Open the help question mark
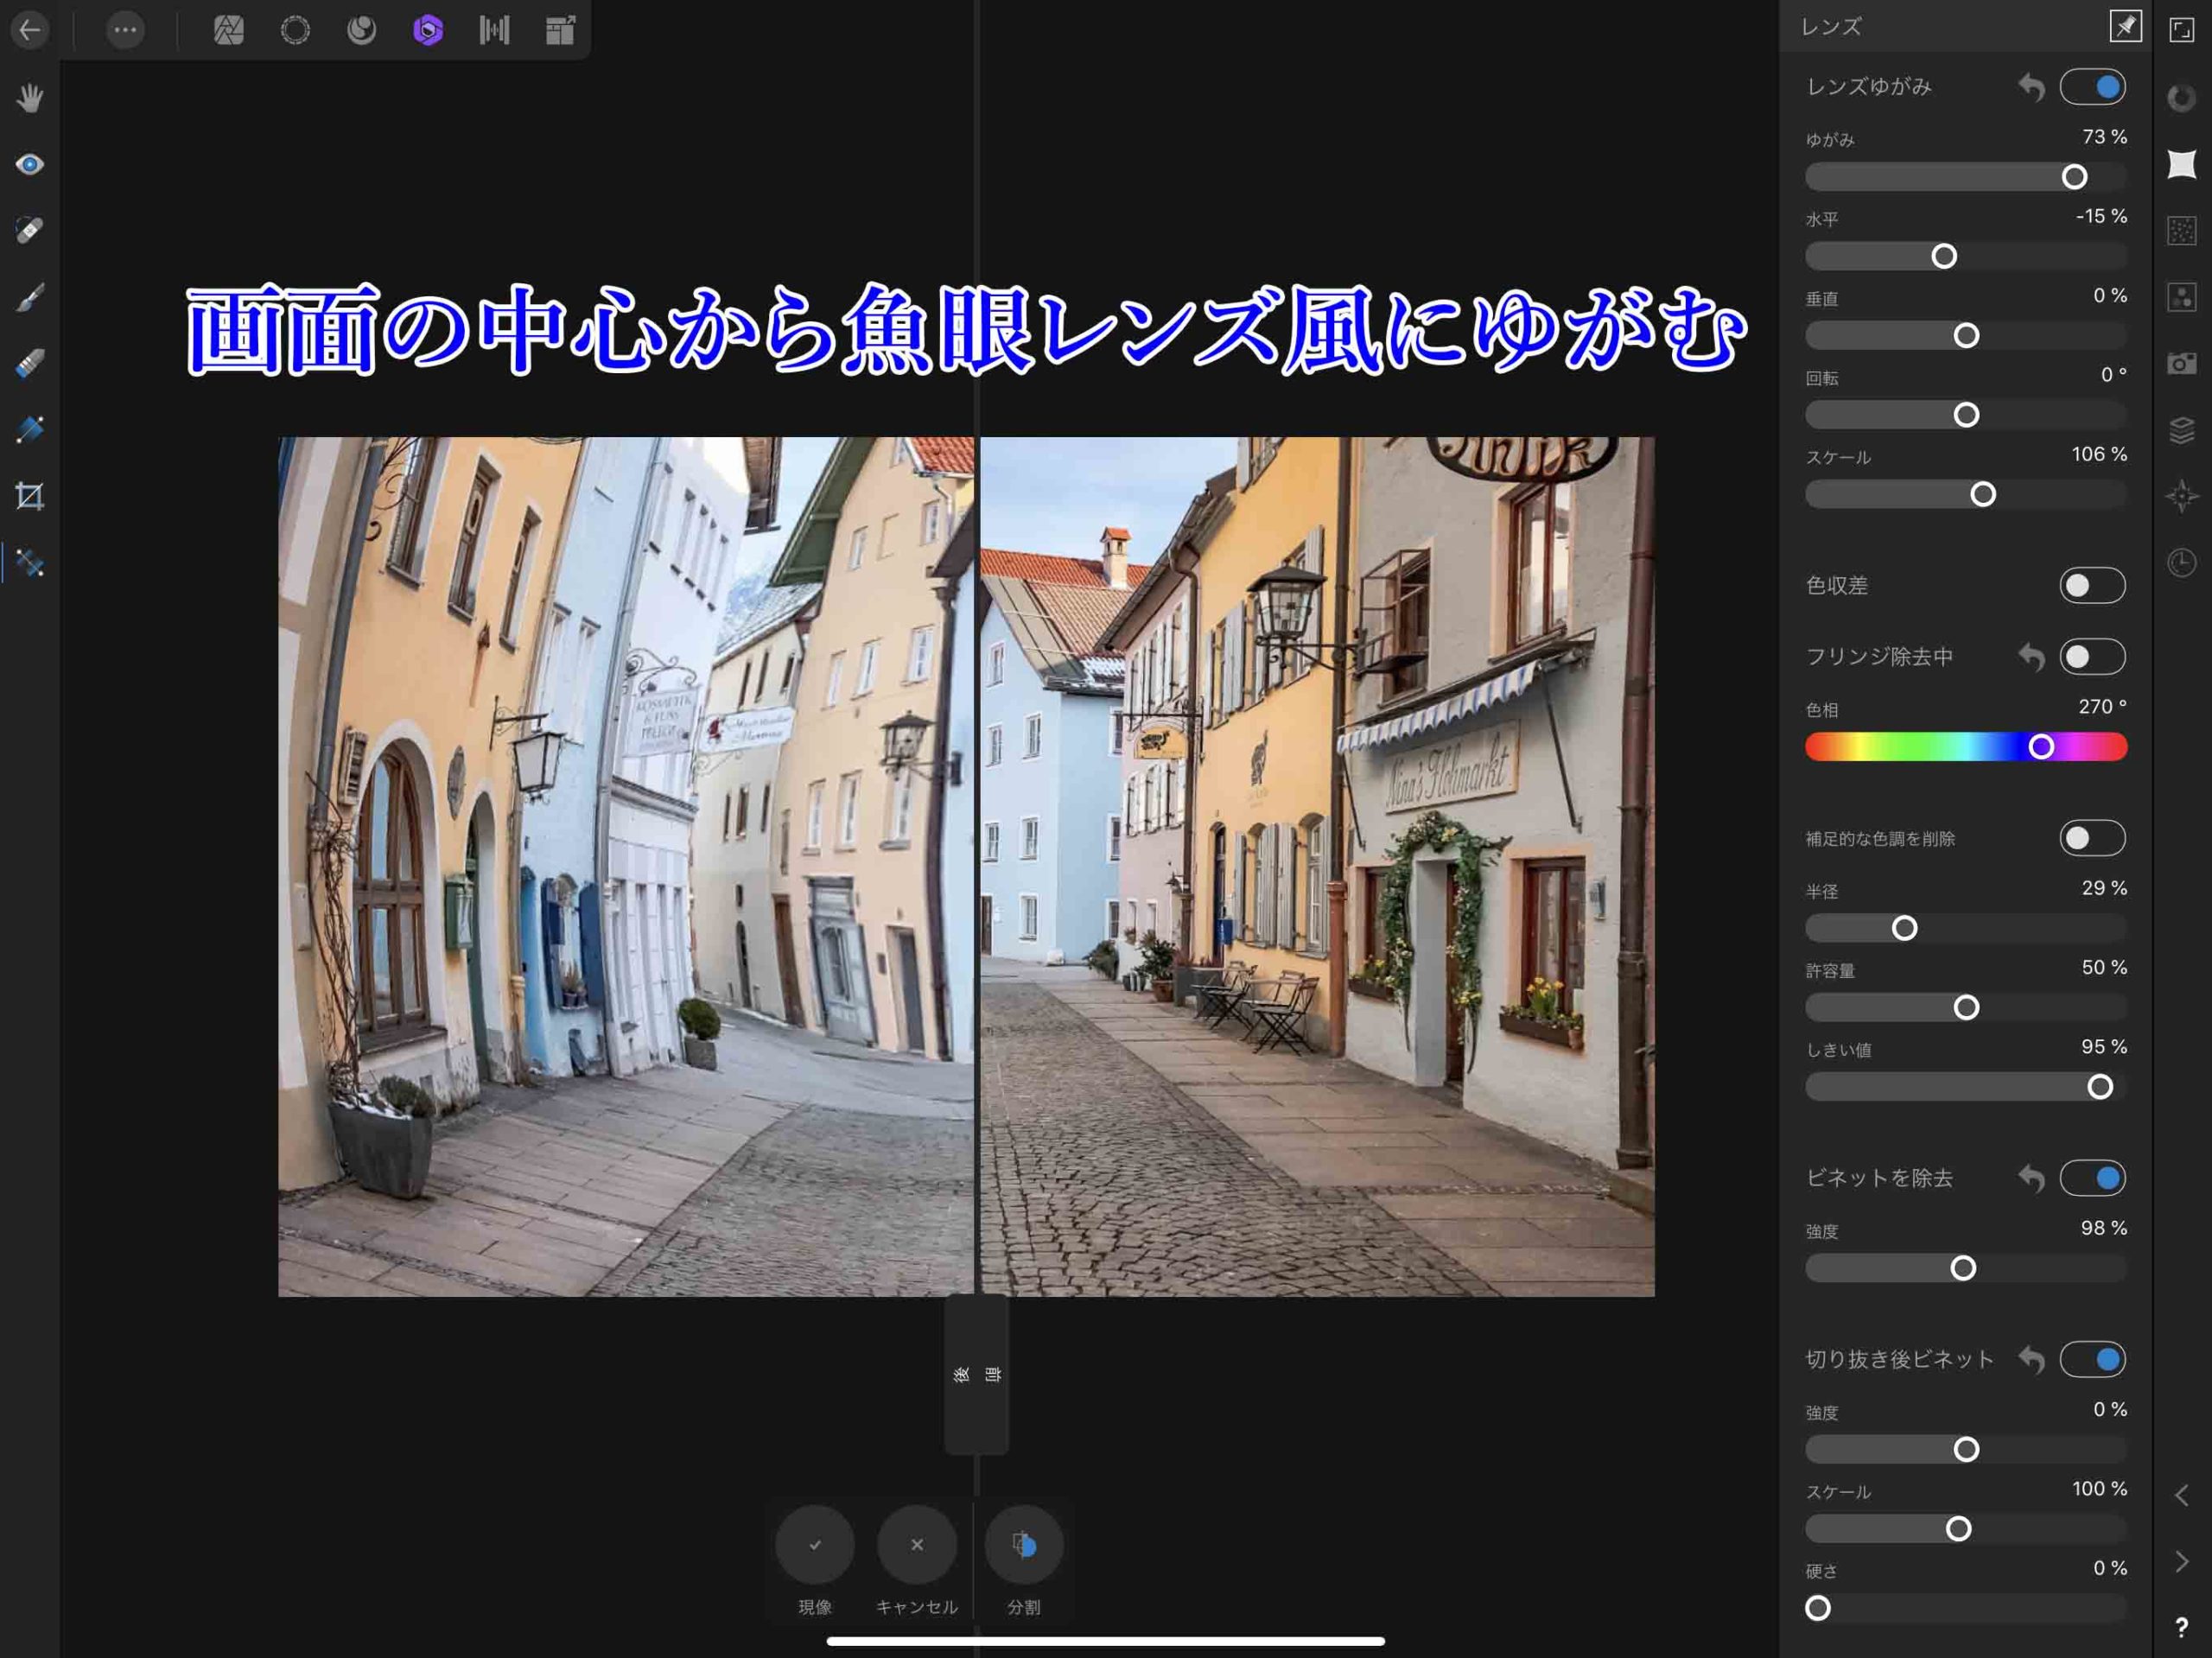 pyautogui.click(x=2182, y=1628)
